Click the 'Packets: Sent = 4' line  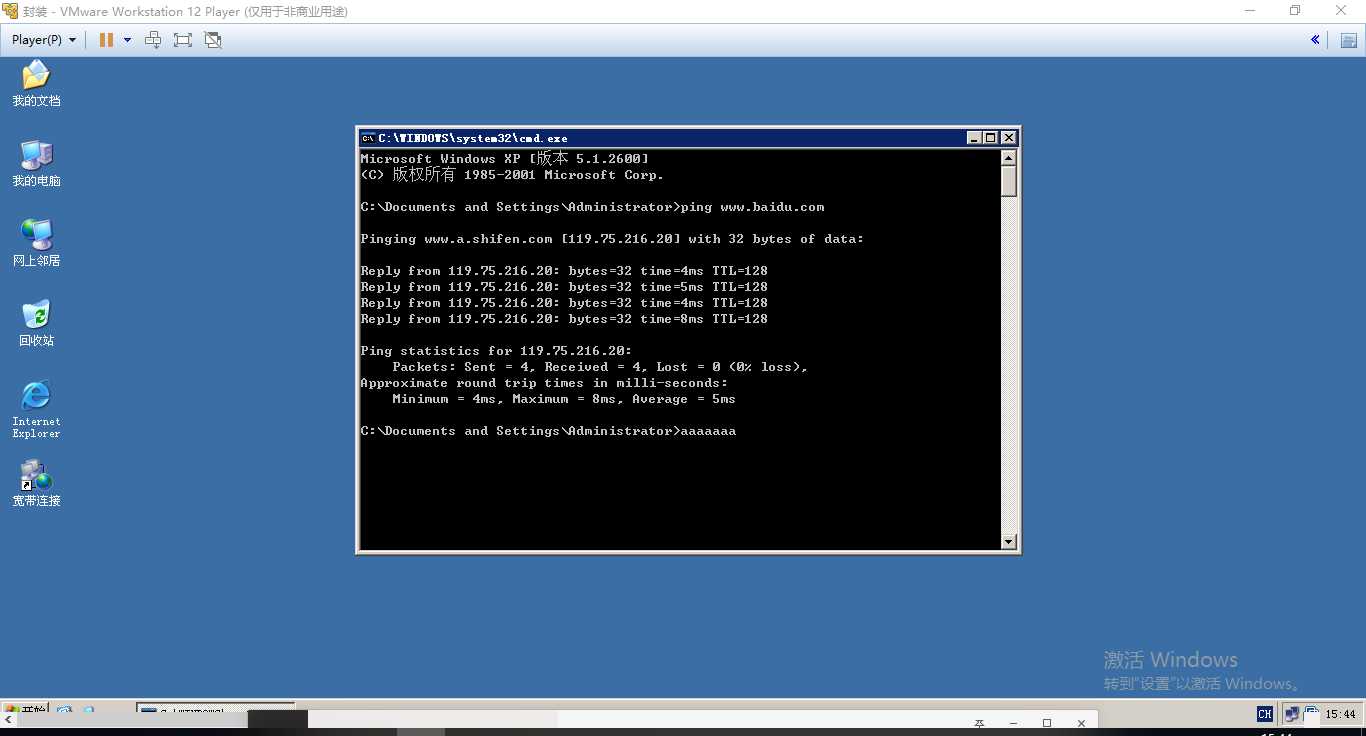tap(600, 367)
